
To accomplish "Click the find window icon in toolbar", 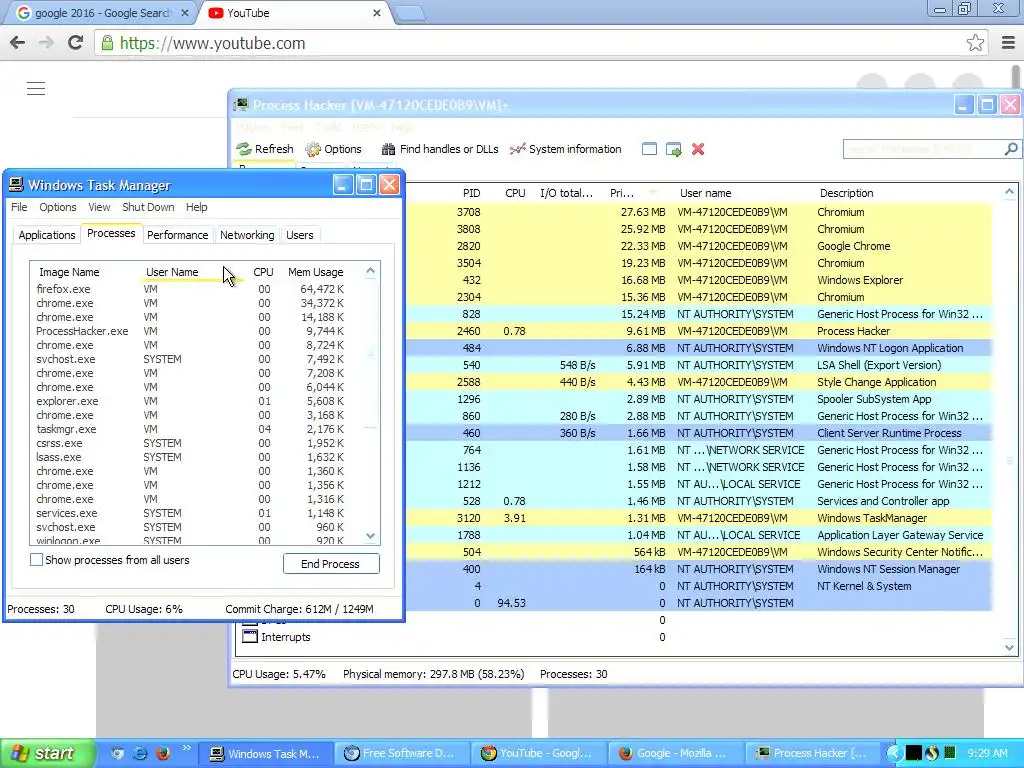I will [649, 149].
